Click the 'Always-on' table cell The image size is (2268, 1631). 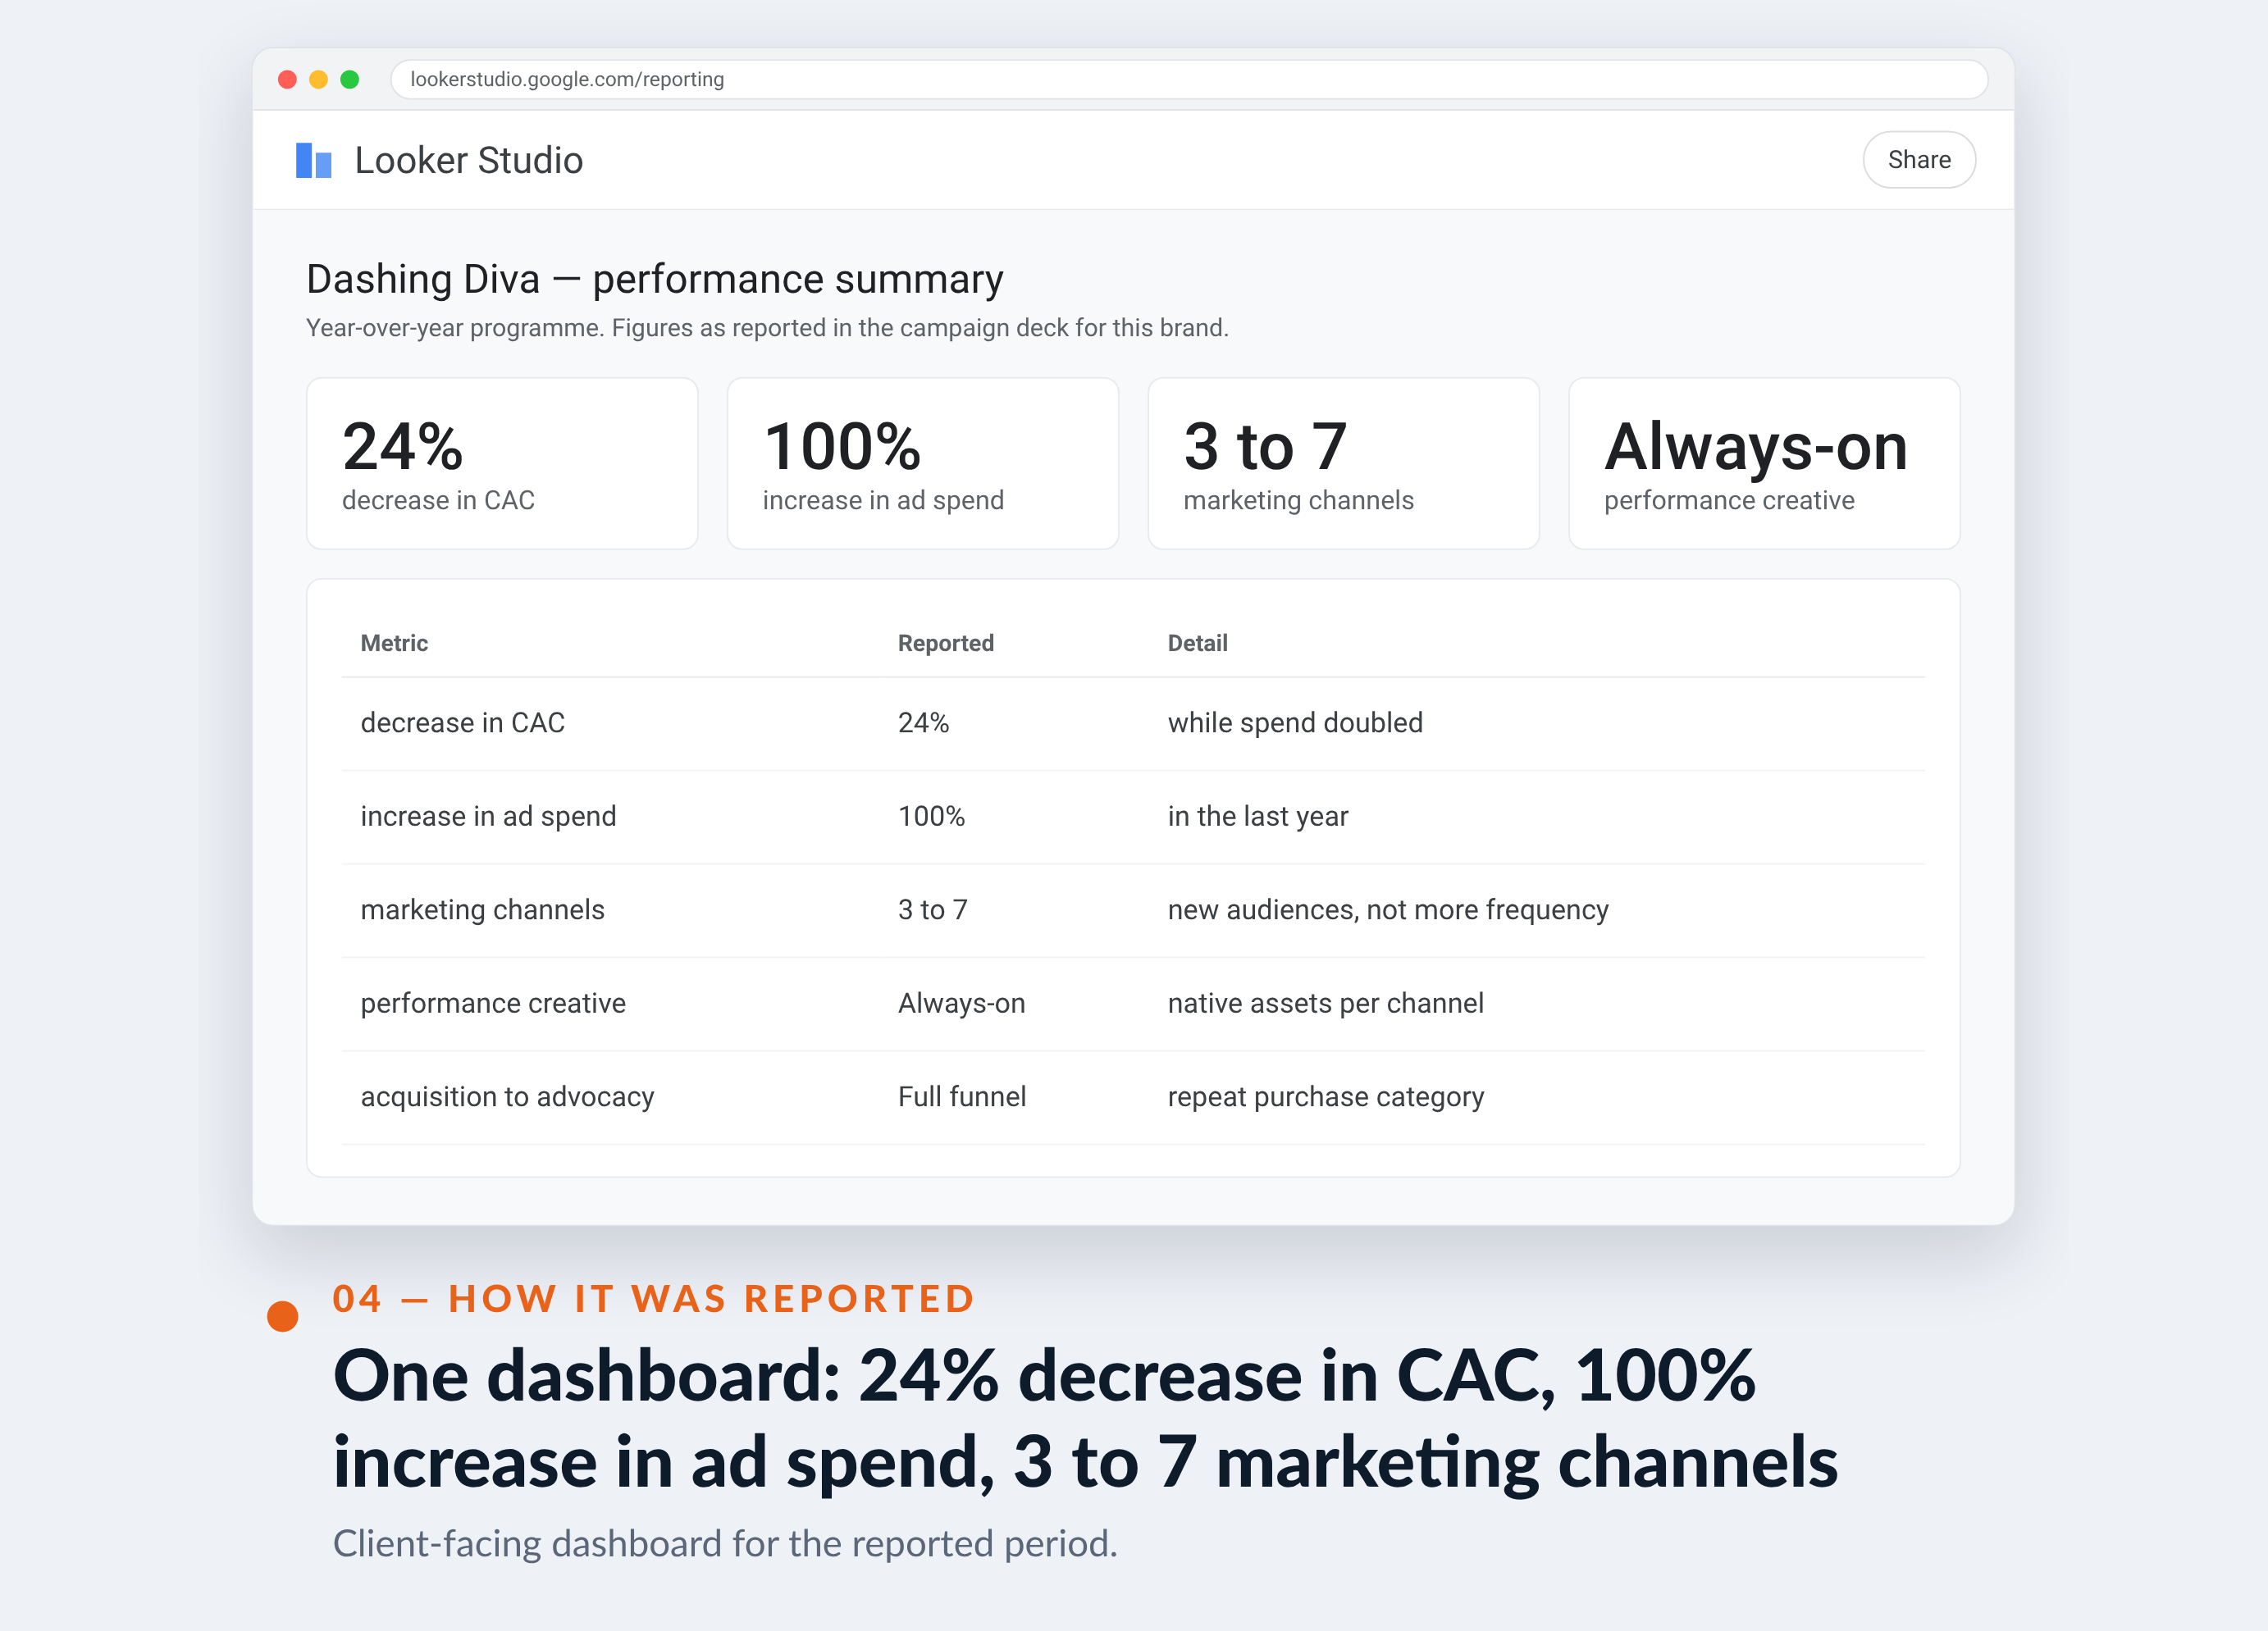(961, 1003)
